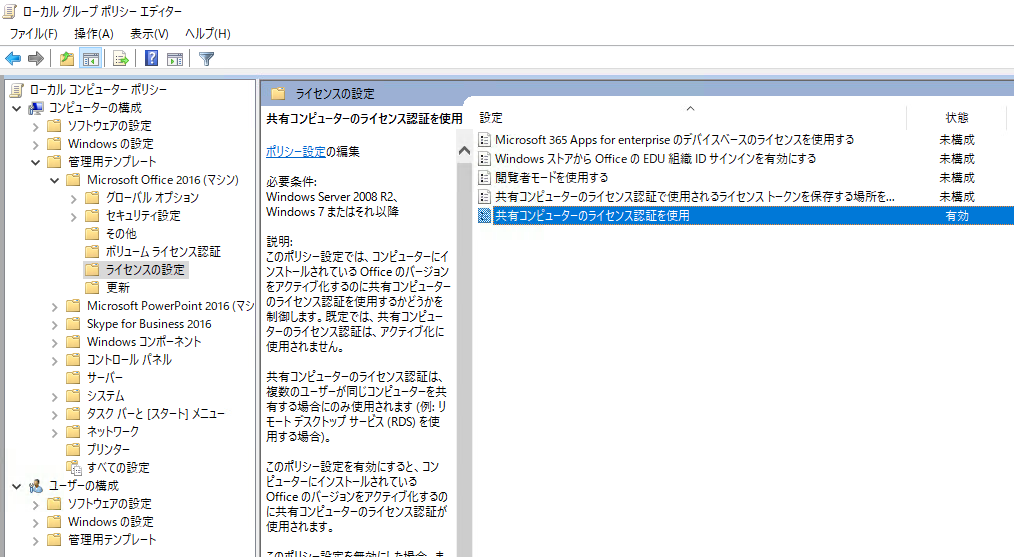Select the システム tree item
Screen dimensions: 1014x557
coord(105,395)
